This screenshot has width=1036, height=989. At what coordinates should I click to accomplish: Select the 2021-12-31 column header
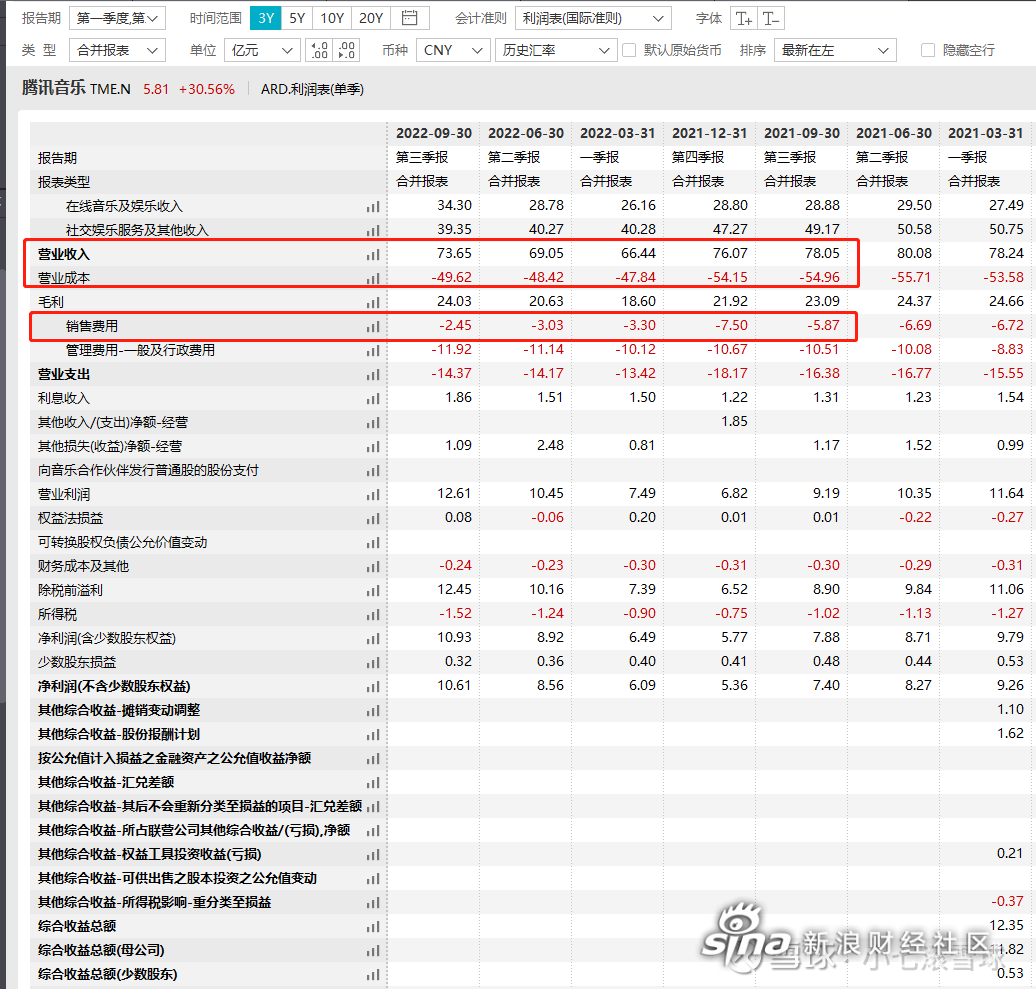710,133
